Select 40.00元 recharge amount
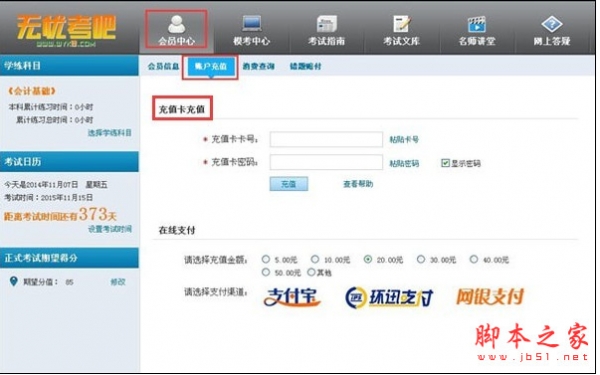 [474, 259]
